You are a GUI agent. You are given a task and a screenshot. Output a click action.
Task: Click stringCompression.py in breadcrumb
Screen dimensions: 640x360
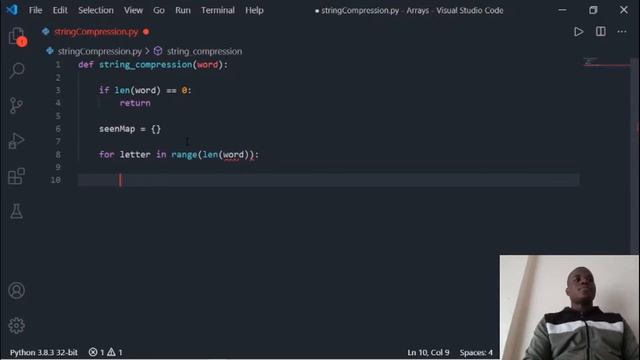click(100, 51)
